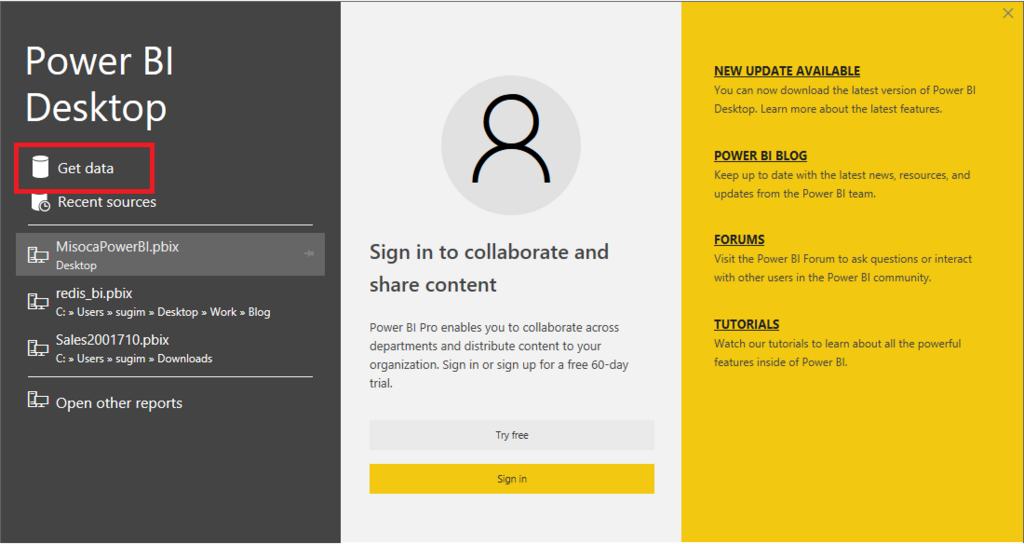The width and height of the screenshot is (1024, 544).
Task: Click the Try free button
Action: coord(511,435)
